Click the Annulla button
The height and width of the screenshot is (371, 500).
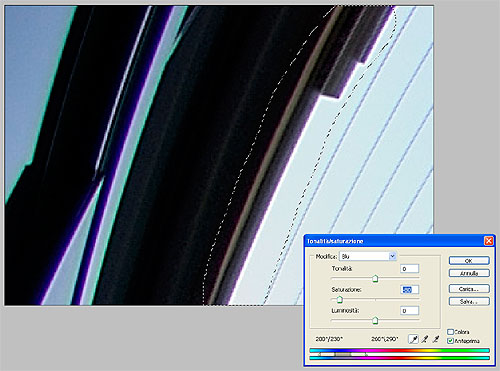[469, 273]
